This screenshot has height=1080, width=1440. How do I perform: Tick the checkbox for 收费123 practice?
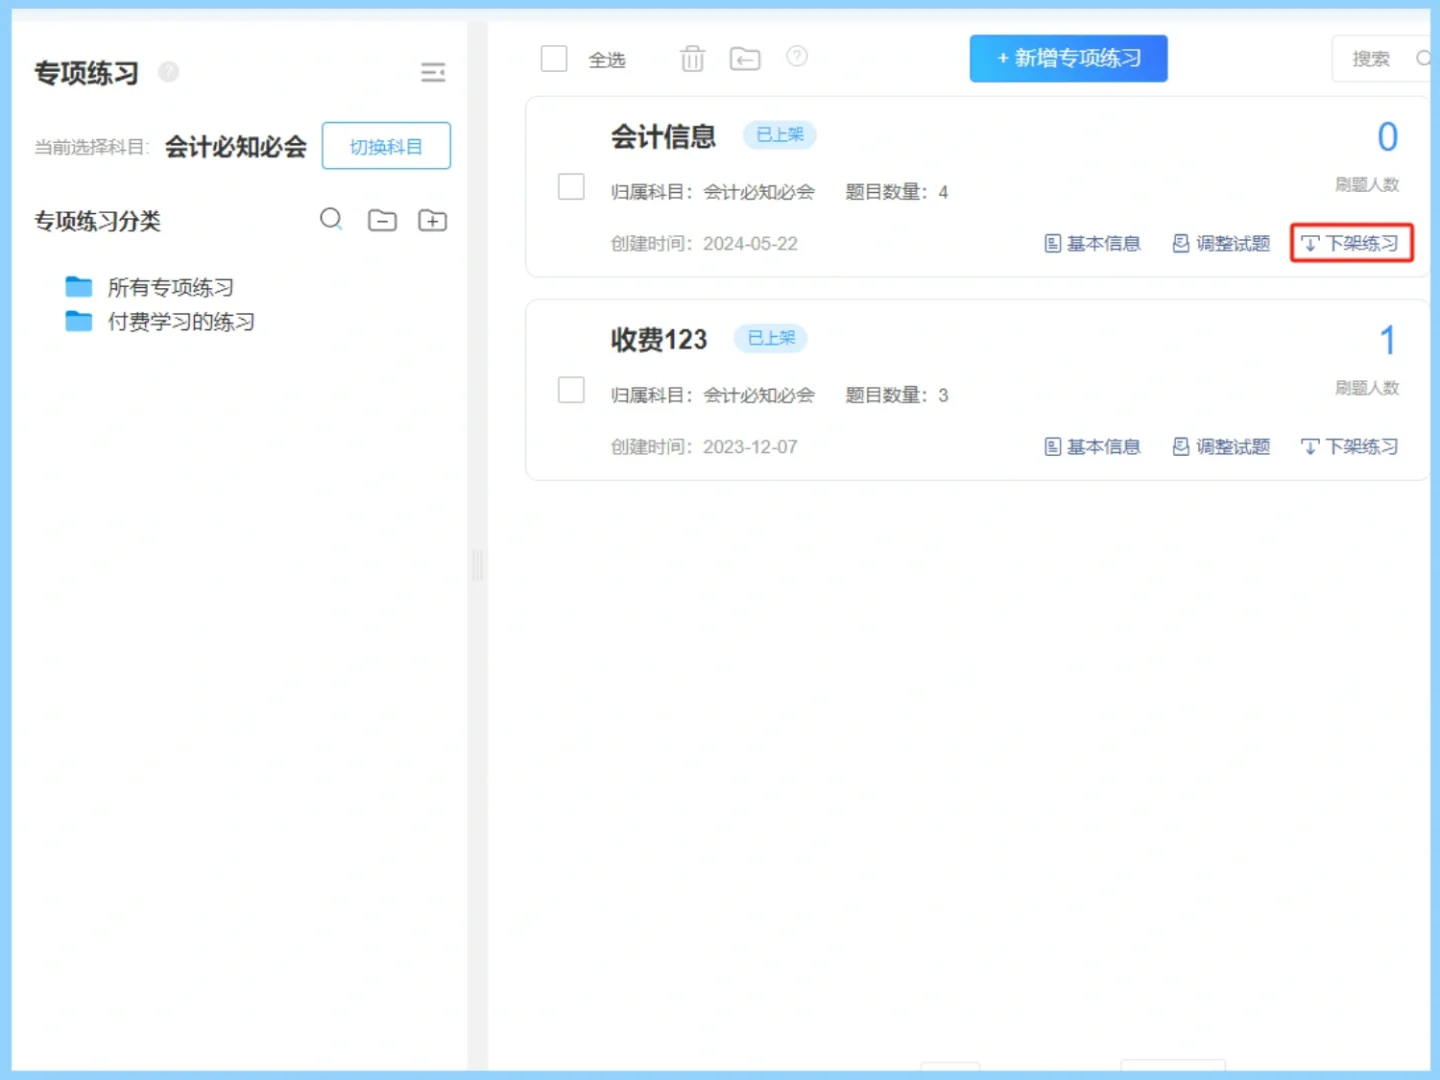[571, 389]
